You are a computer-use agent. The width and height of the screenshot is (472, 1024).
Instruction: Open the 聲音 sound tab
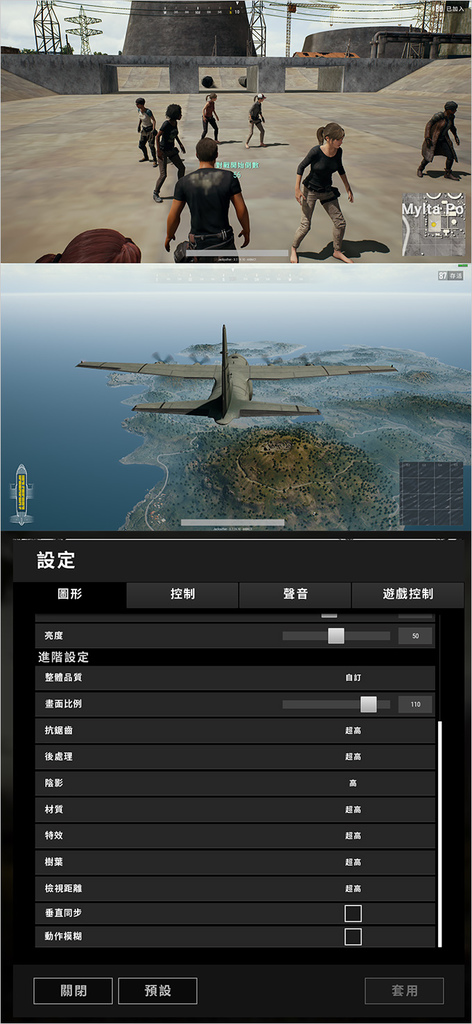coord(295,595)
